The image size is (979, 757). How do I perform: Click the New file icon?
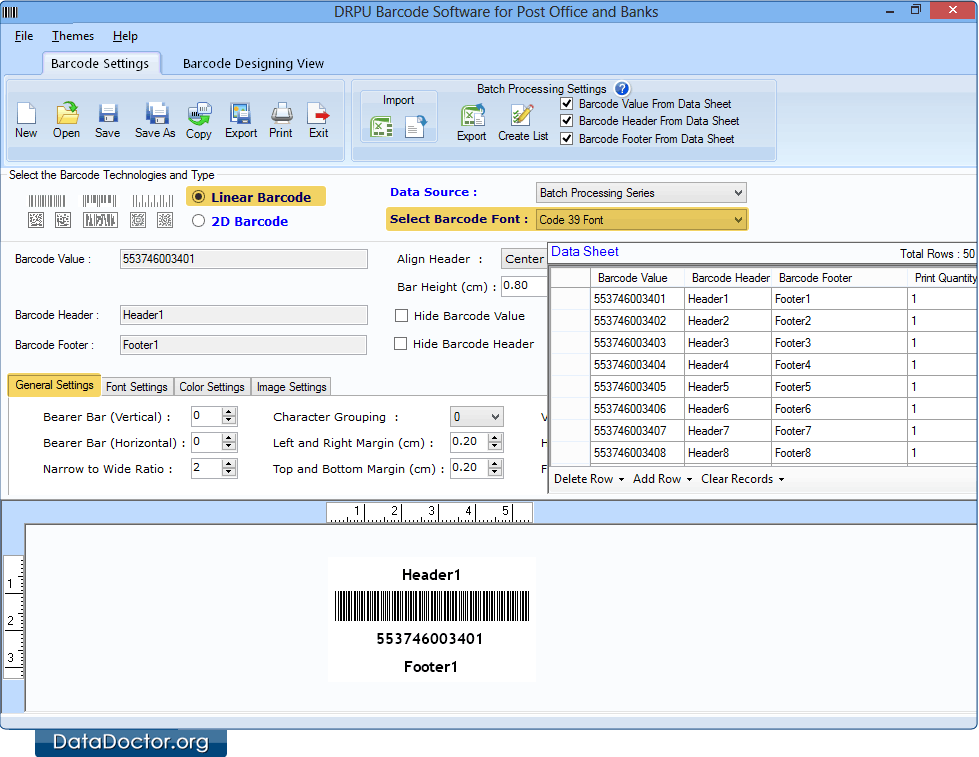pyautogui.click(x=26, y=119)
